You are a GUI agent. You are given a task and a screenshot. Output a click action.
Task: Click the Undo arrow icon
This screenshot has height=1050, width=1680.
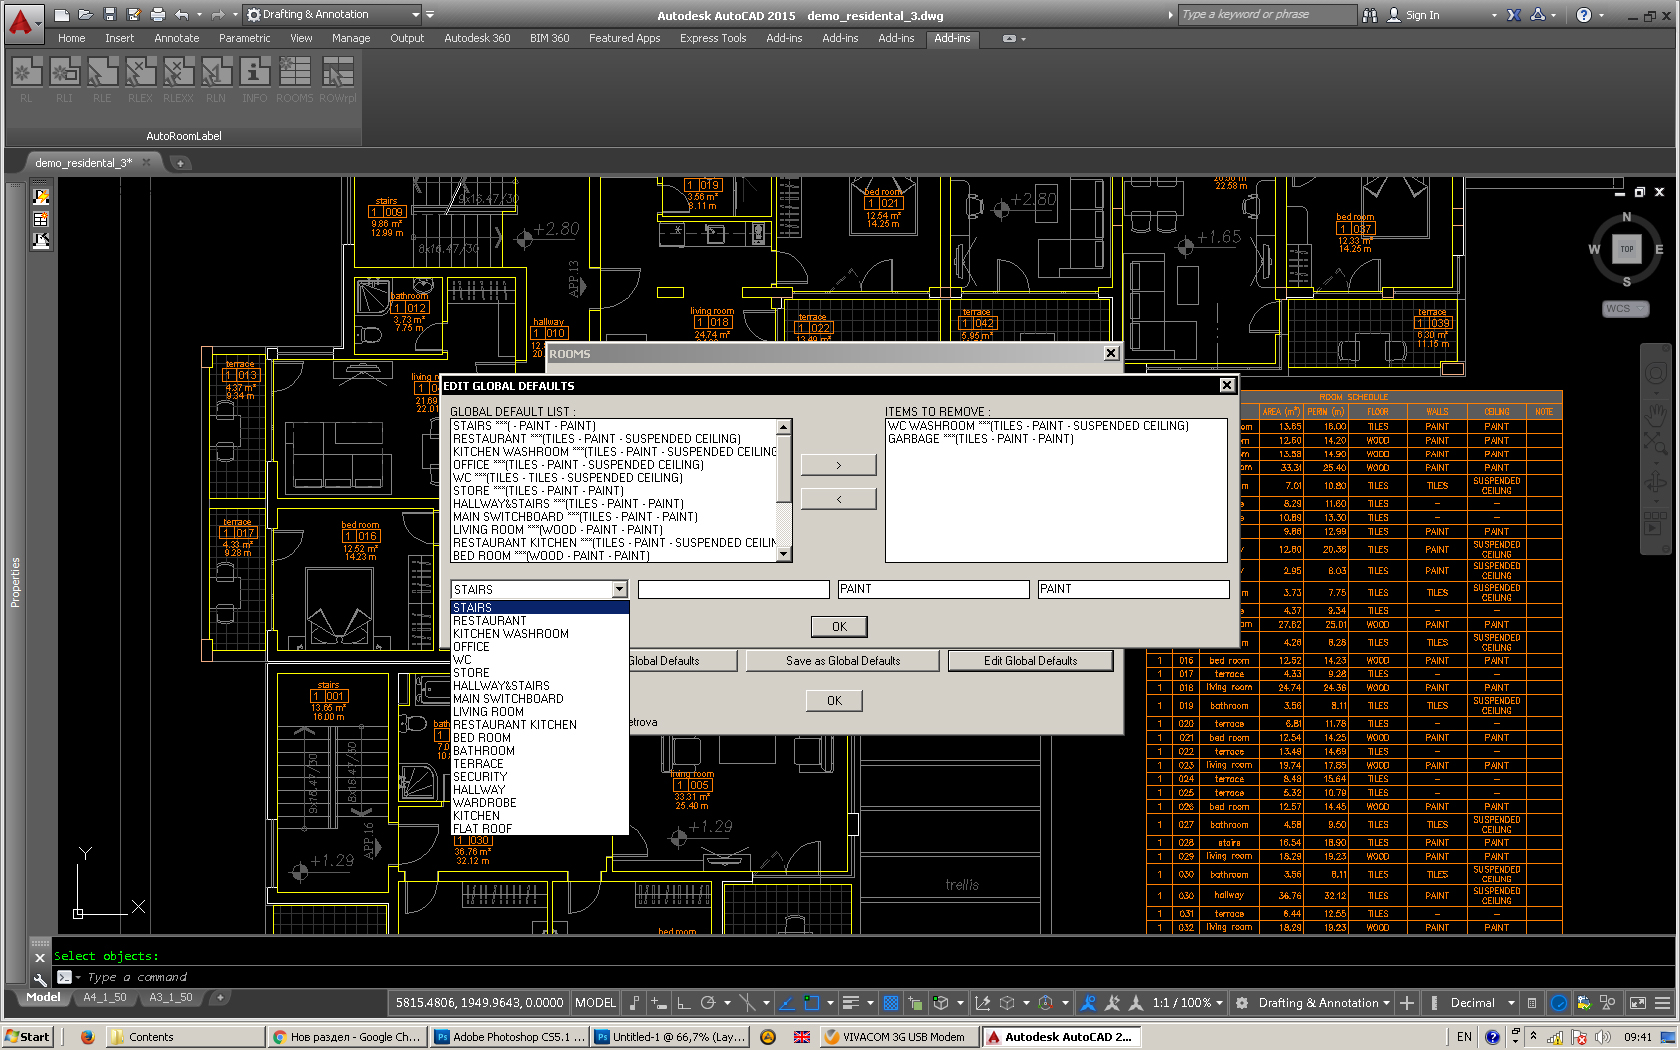point(181,15)
